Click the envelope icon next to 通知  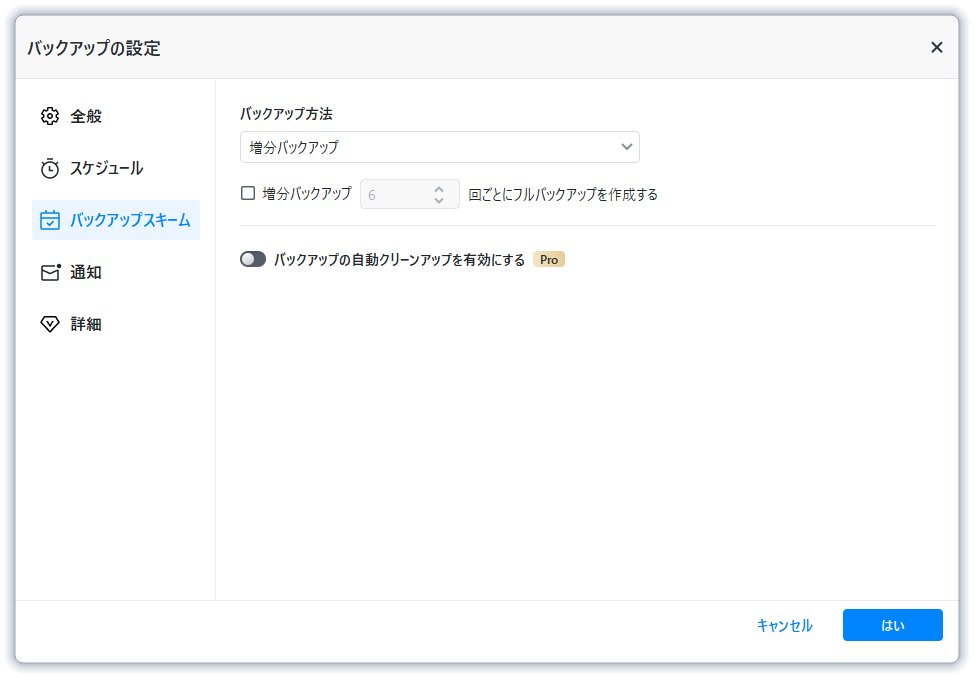coord(49,272)
